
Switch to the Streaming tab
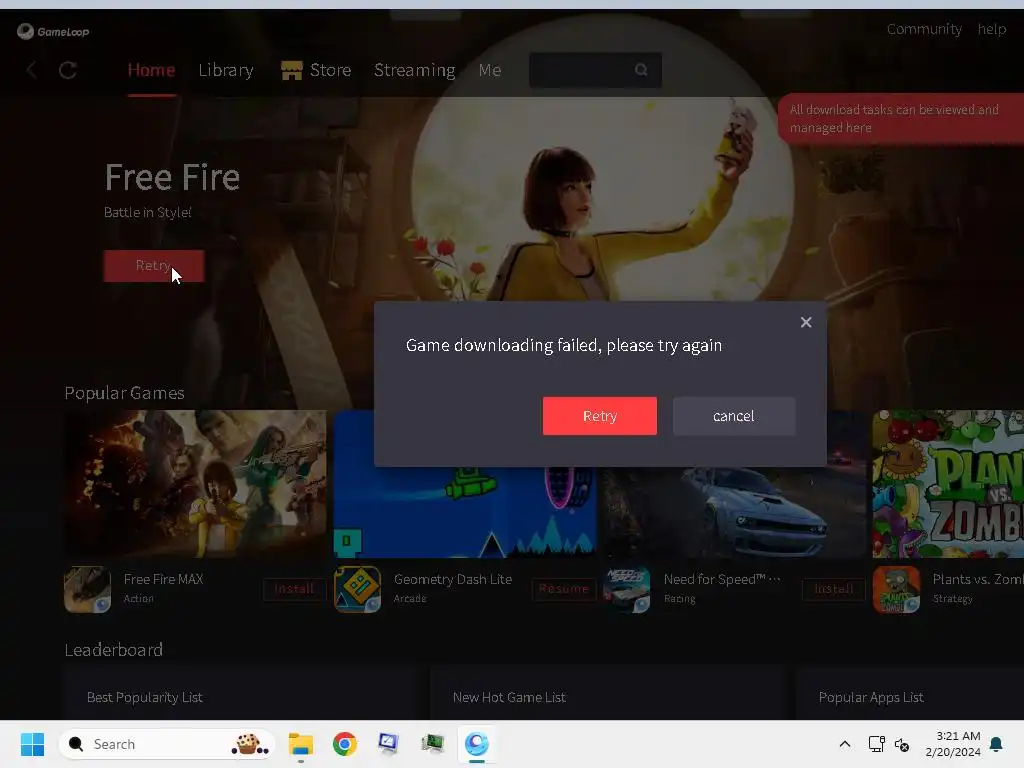point(415,70)
